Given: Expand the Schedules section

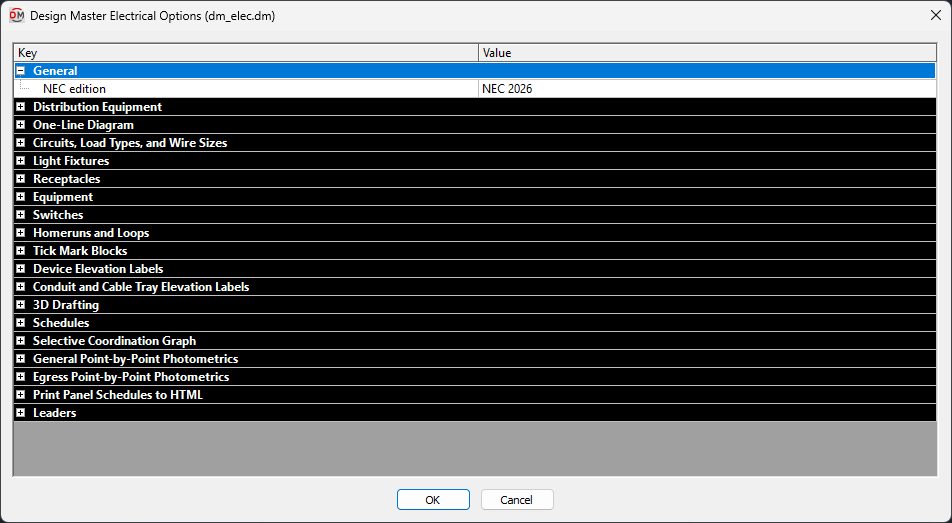Looking at the screenshot, I should click(21, 323).
